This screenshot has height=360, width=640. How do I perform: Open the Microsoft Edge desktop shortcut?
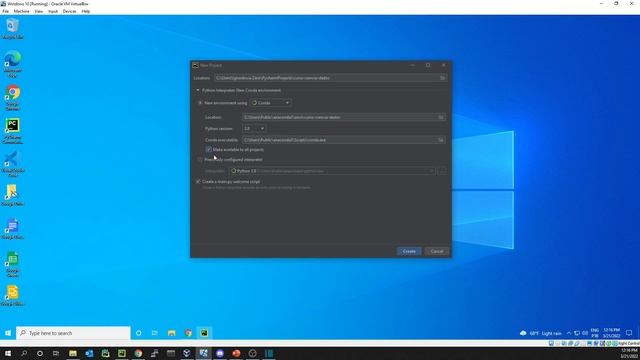[13, 64]
